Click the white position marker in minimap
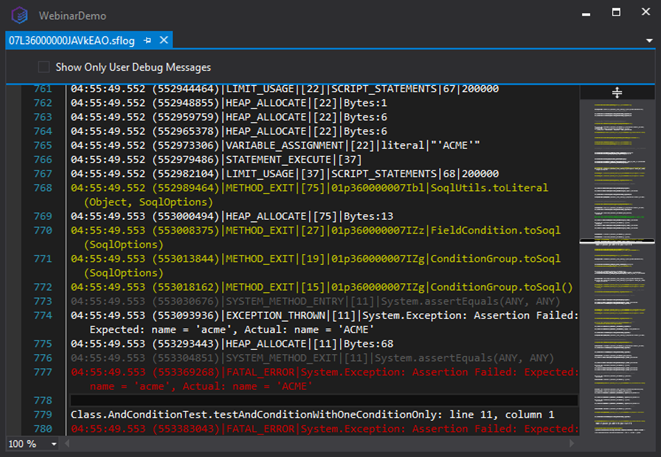This screenshot has width=661, height=458. (617, 242)
